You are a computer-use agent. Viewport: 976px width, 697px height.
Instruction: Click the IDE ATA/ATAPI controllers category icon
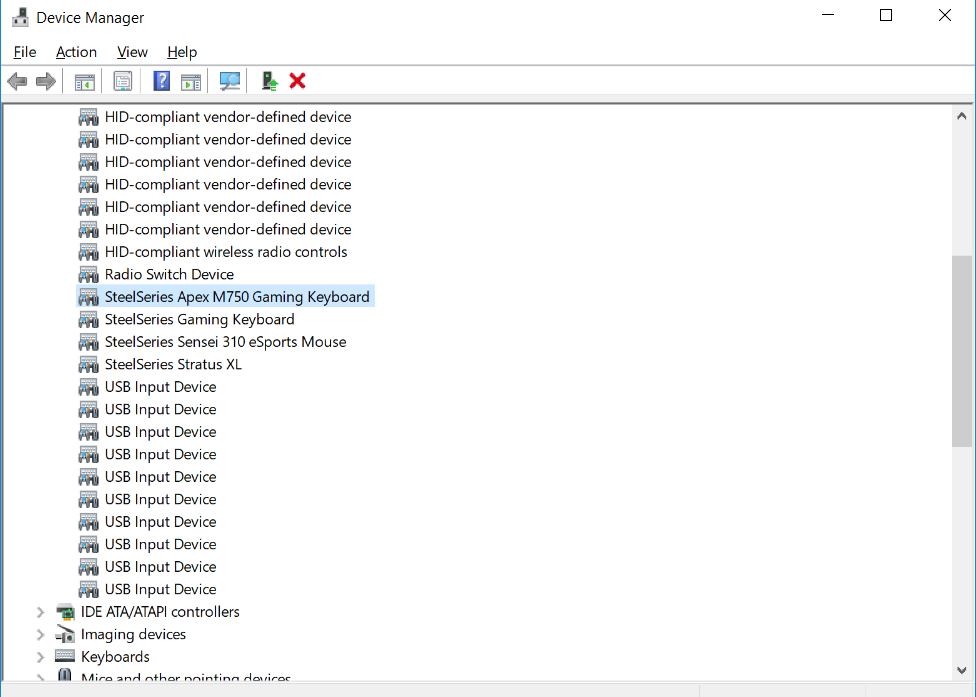pos(65,612)
